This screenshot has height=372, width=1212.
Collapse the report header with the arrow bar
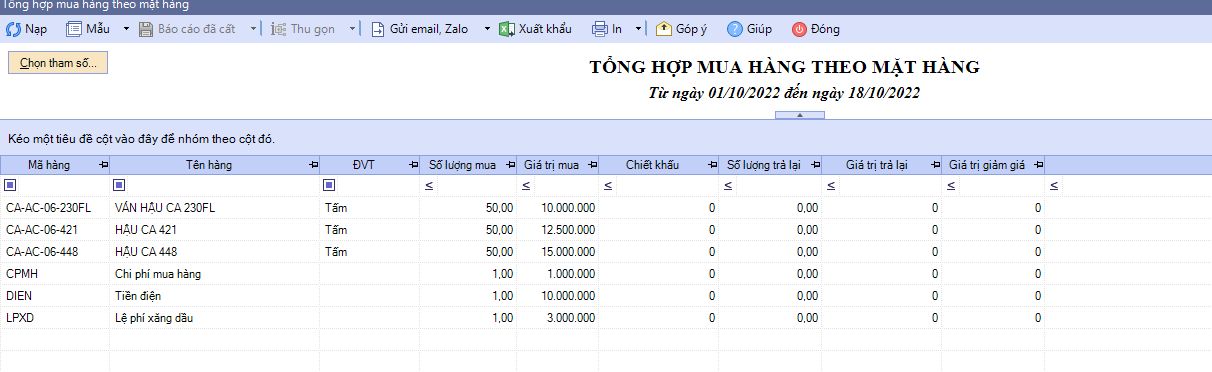[800, 115]
